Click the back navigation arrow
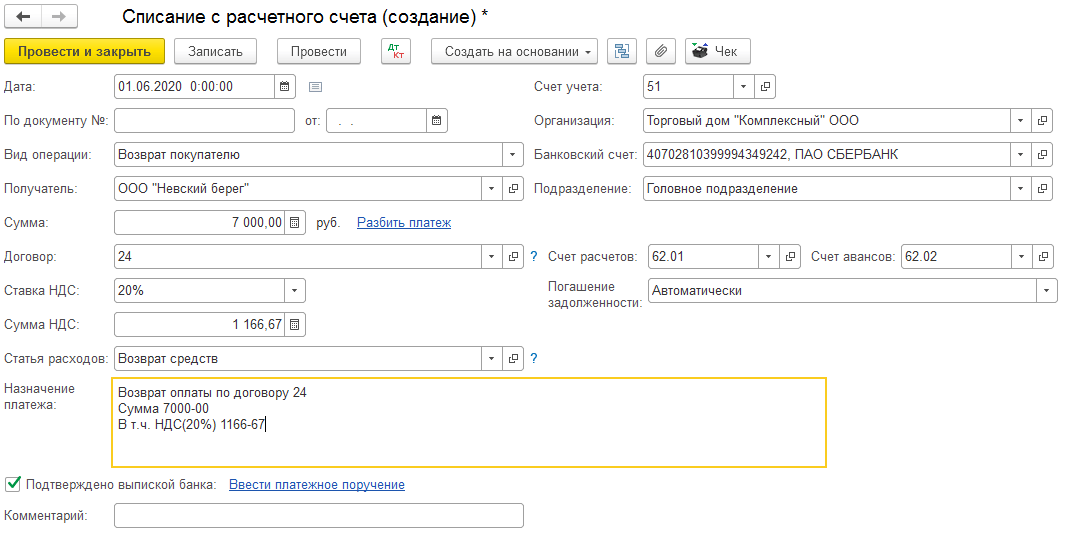1075x539 pixels. [23, 17]
